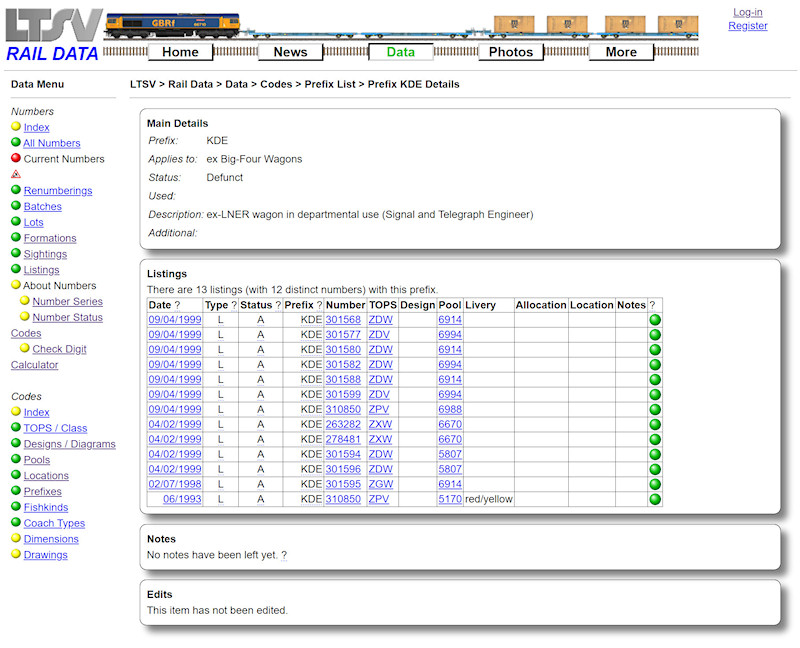Open the News tab
This screenshot has width=800, height=648.
(290, 51)
